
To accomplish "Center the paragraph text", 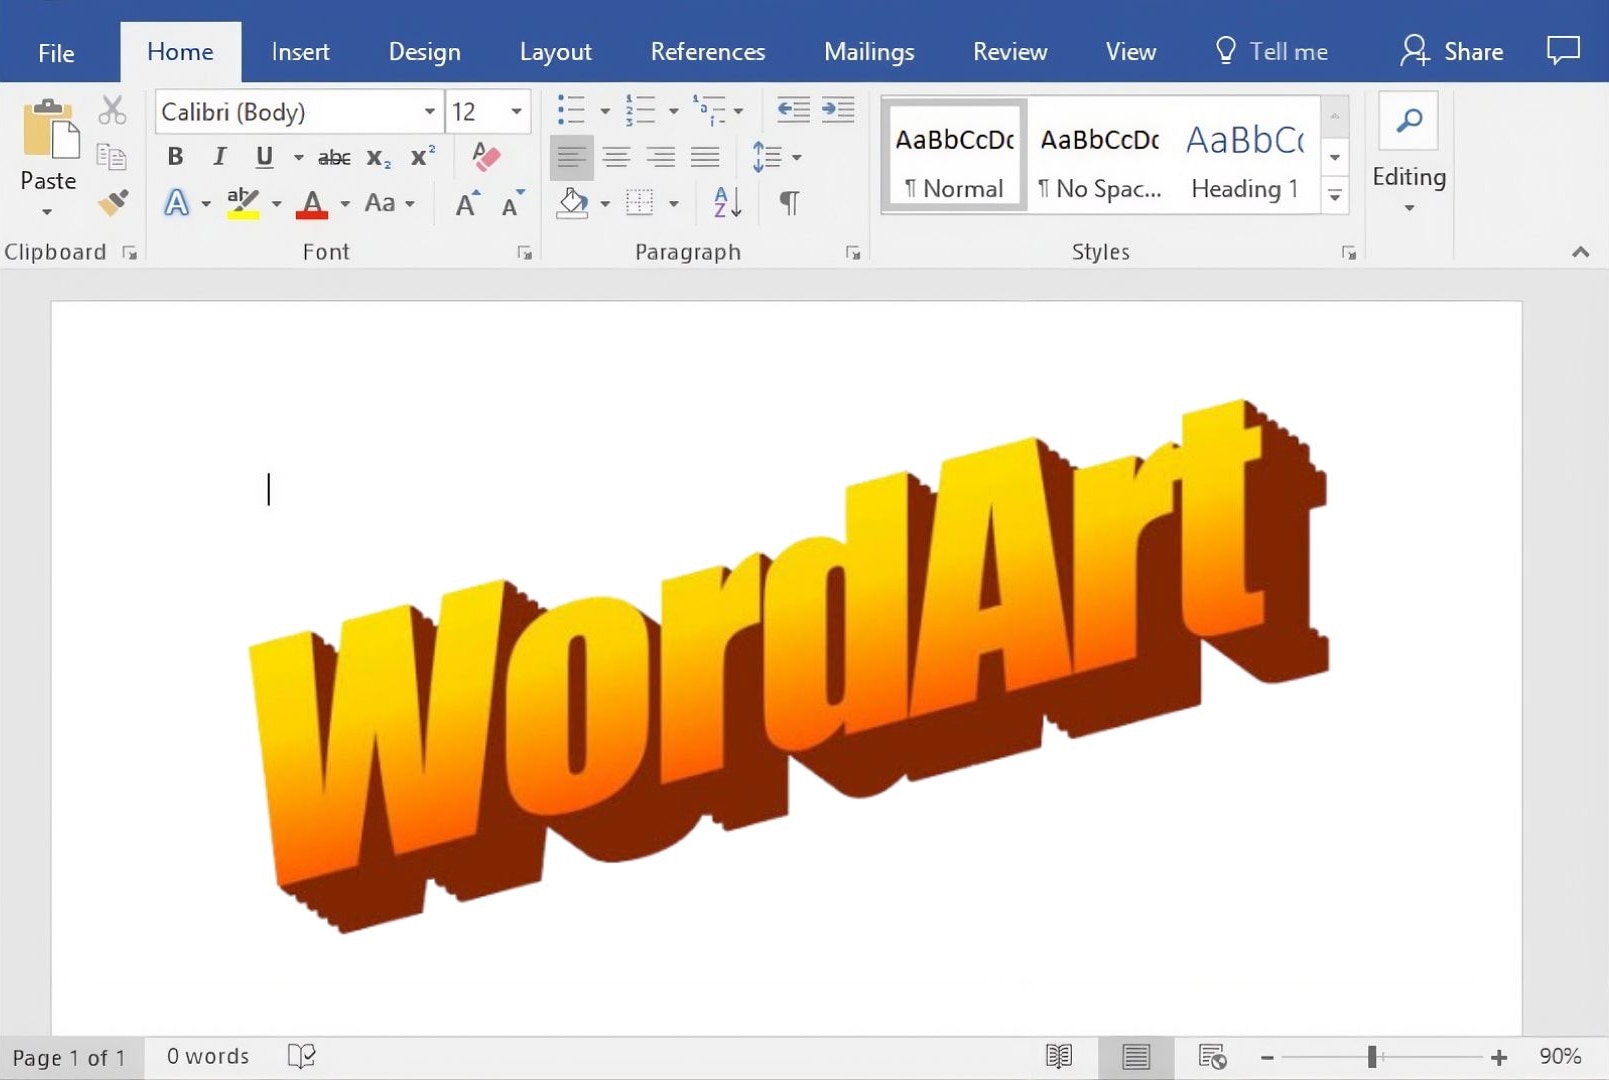I will 616,157.
